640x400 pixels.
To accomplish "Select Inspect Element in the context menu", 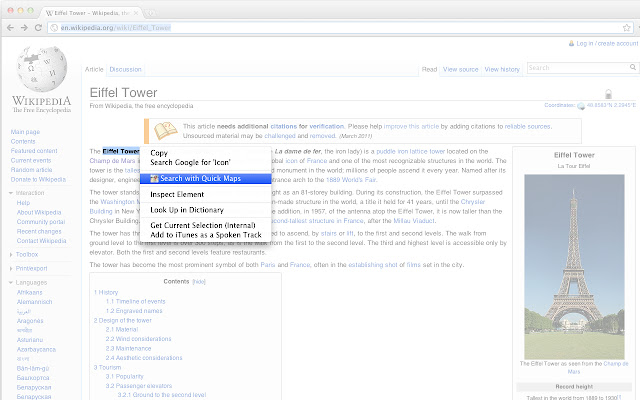I will coord(177,194).
